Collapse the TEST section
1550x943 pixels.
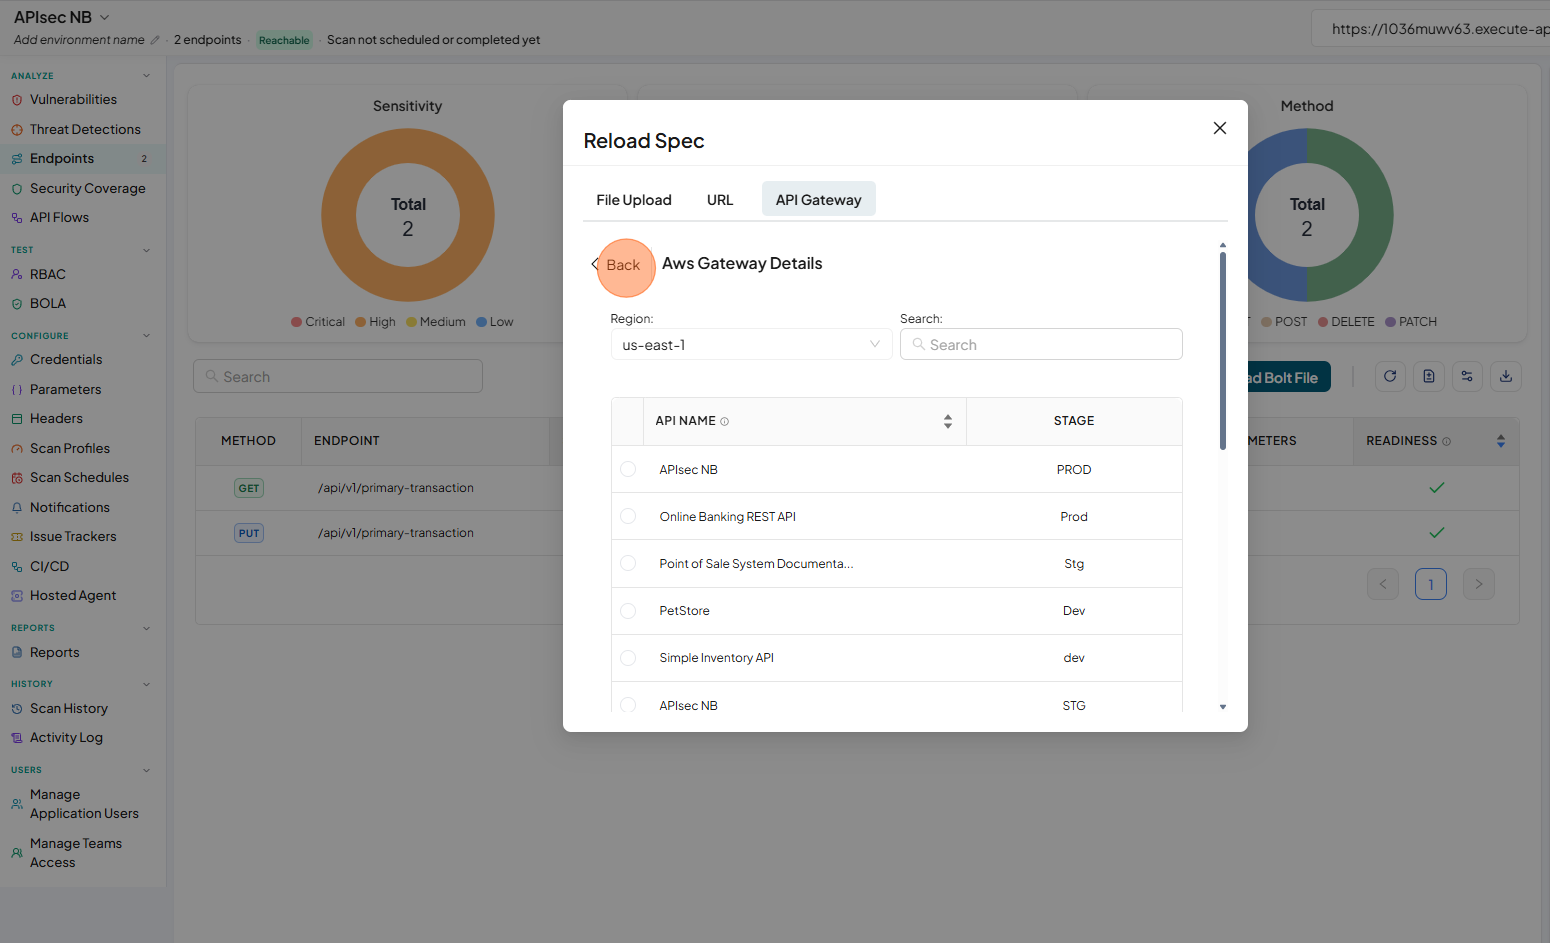point(146,250)
